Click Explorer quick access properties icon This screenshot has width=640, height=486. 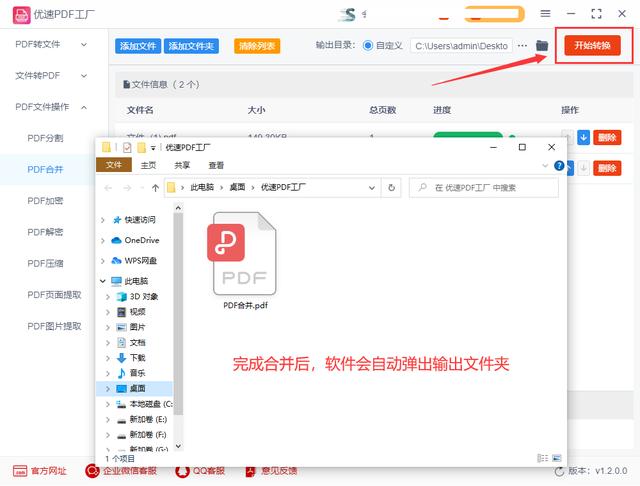click(127, 147)
